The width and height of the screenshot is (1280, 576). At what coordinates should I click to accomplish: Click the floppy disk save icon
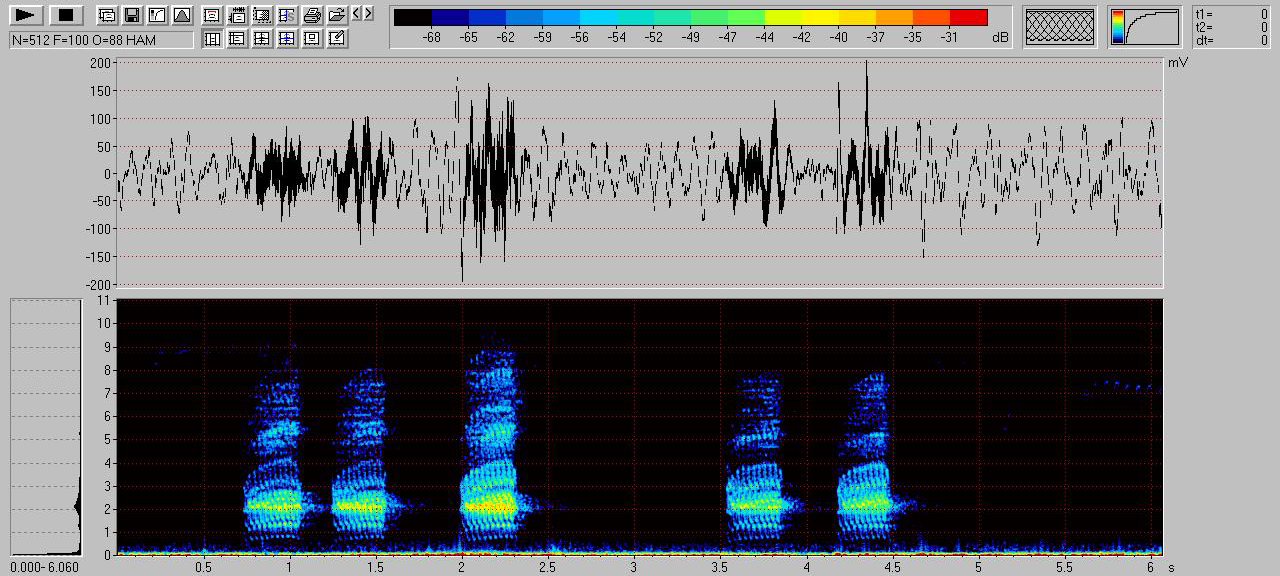pyautogui.click(x=131, y=15)
